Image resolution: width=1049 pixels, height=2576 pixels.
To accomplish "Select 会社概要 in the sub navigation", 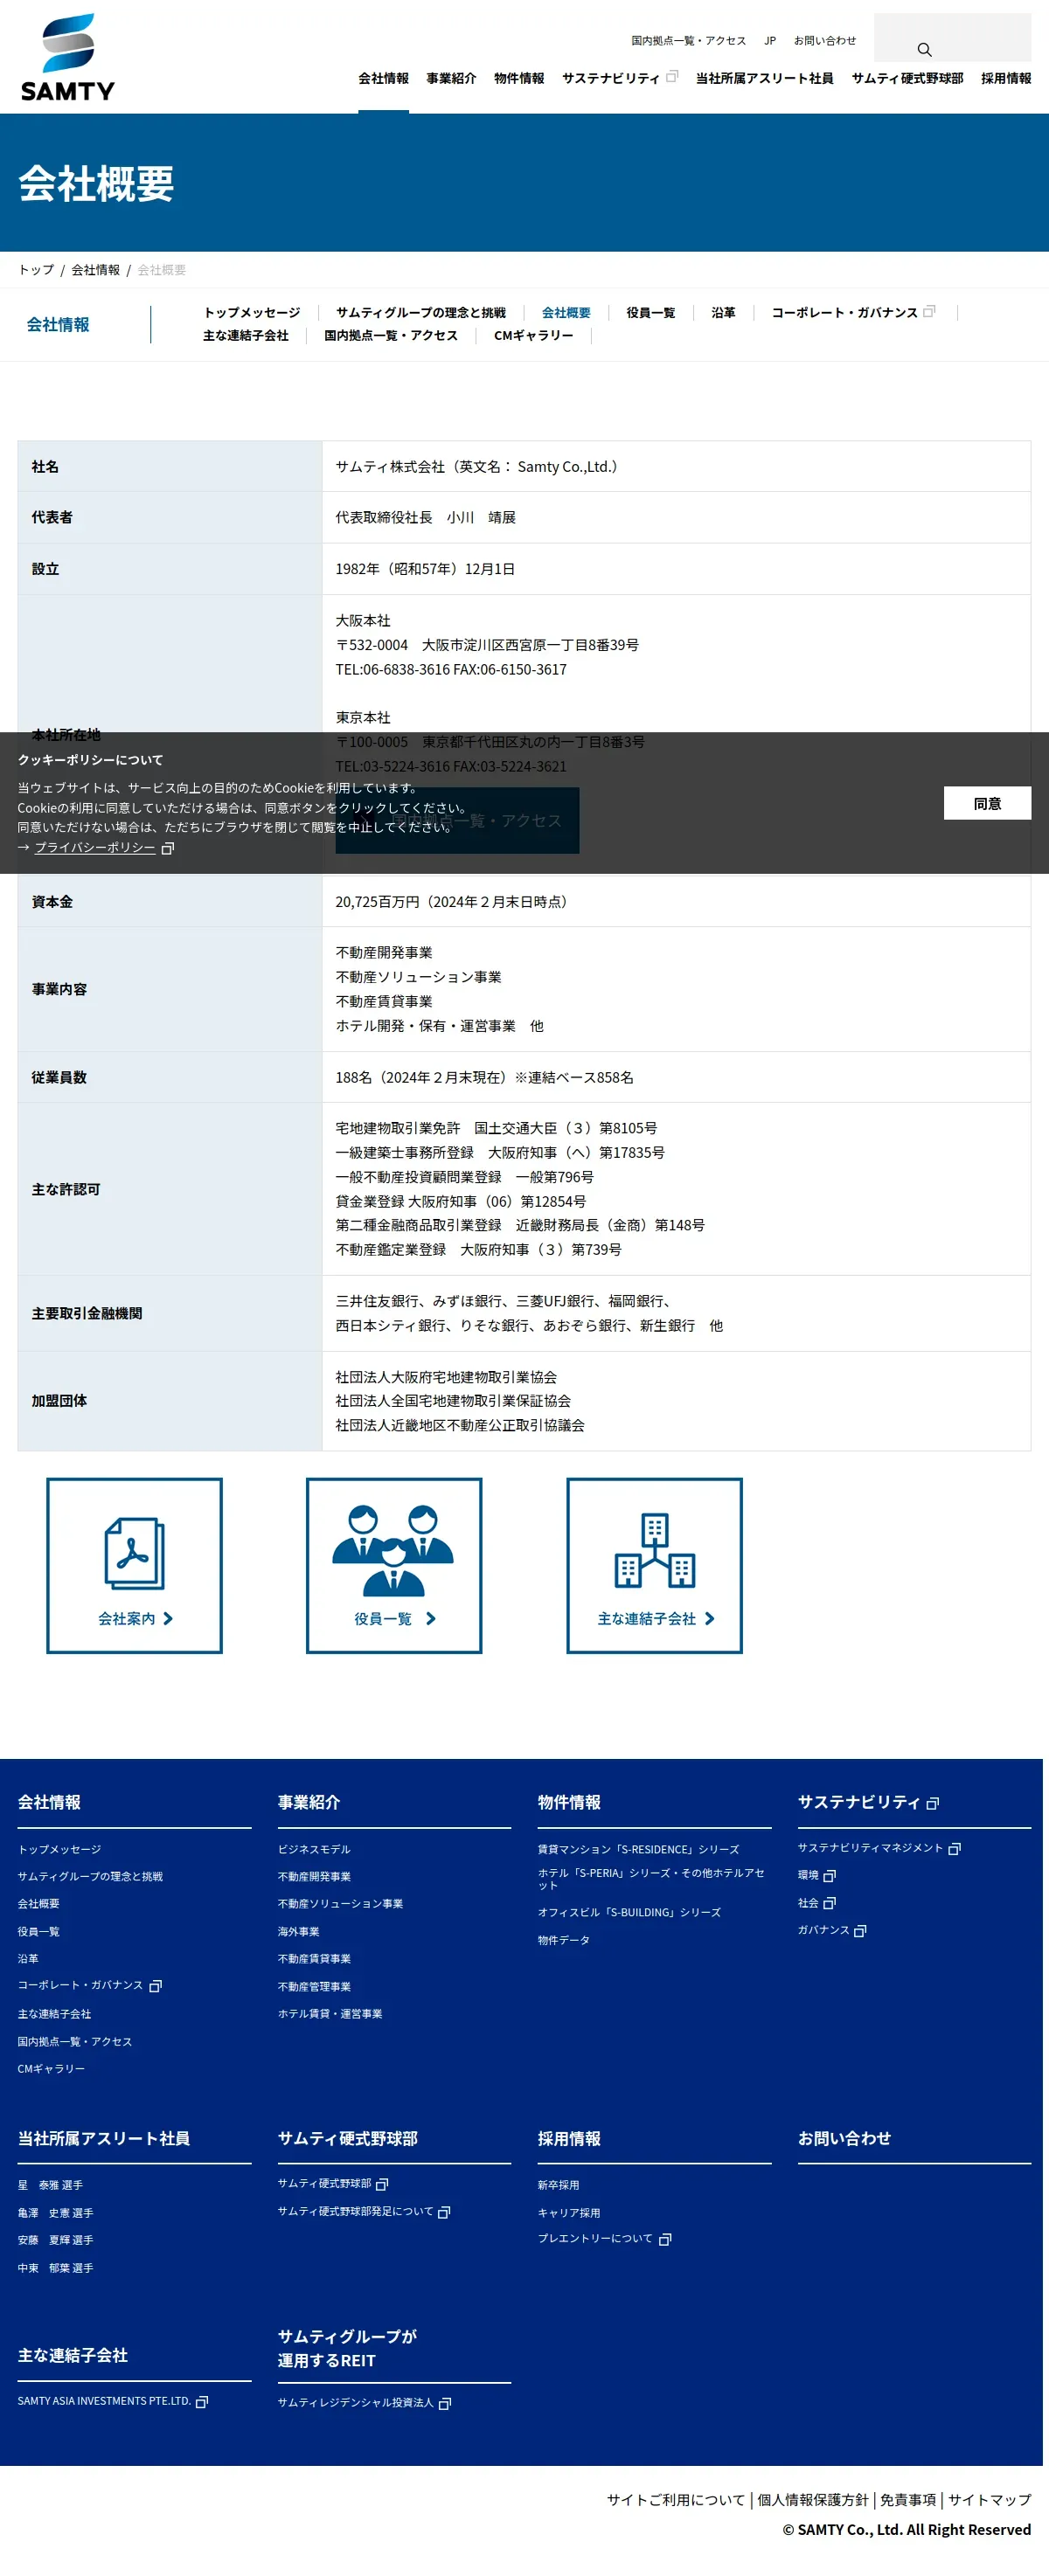I will [566, 313].
